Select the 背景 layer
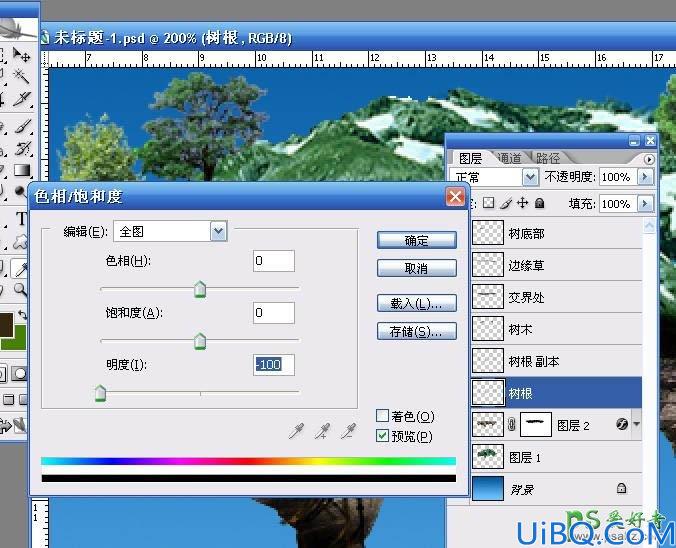The image size is (676, 548). (x=557, y=489)
